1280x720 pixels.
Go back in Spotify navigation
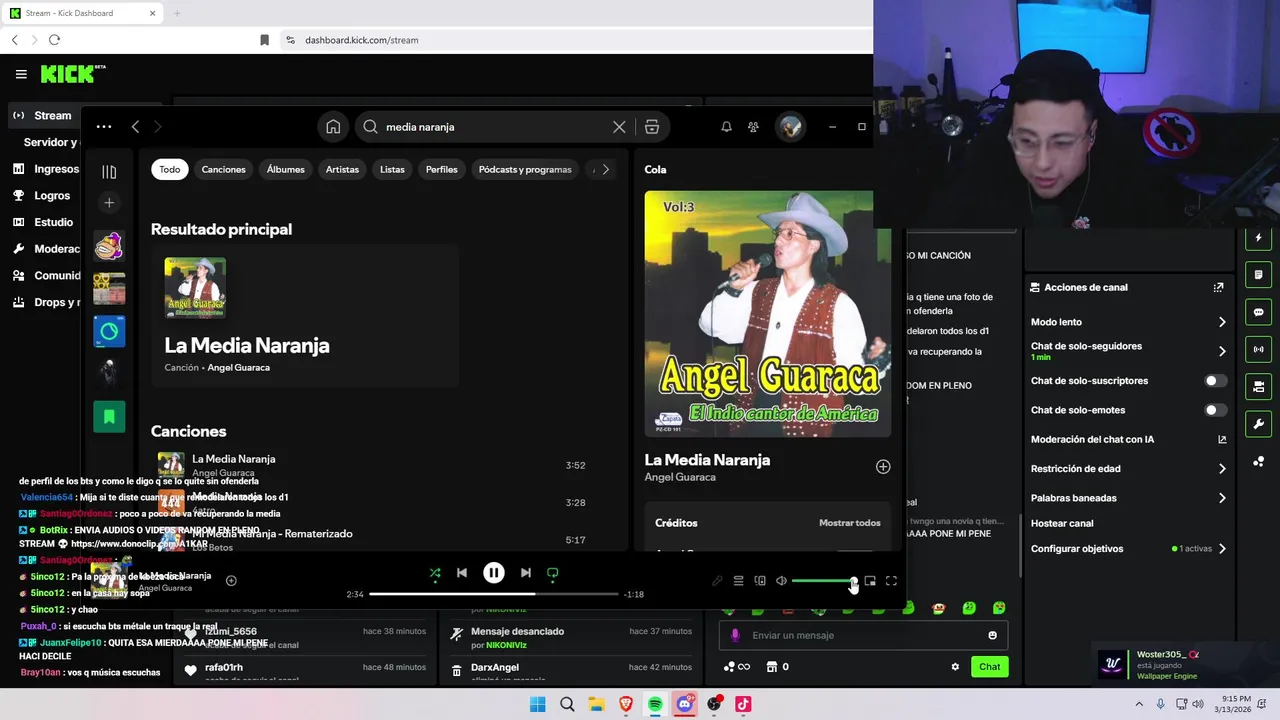pyautogui.click(x=135, y=127)
